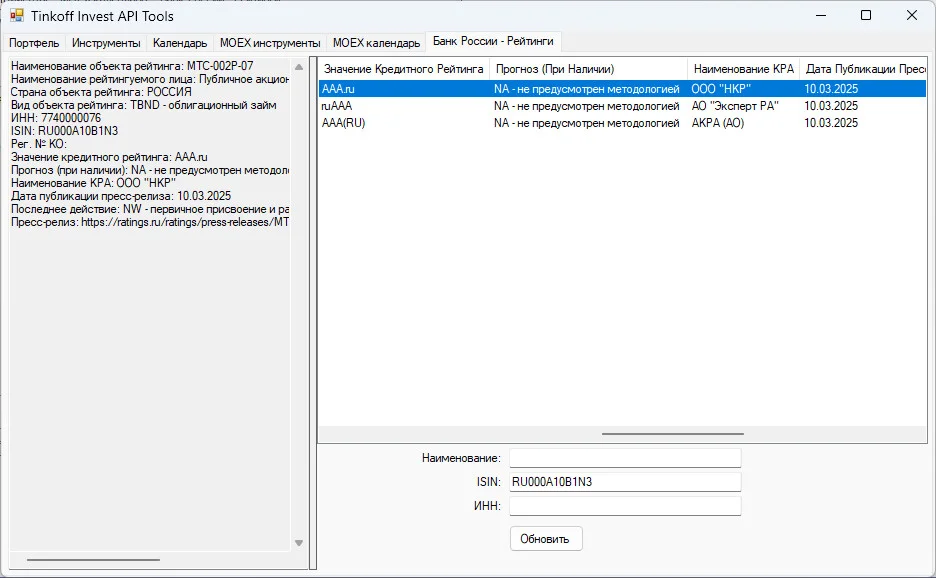Click the Пресс-релиз URL line in details
Screen dimensions: 936x578
click(150, 222)
